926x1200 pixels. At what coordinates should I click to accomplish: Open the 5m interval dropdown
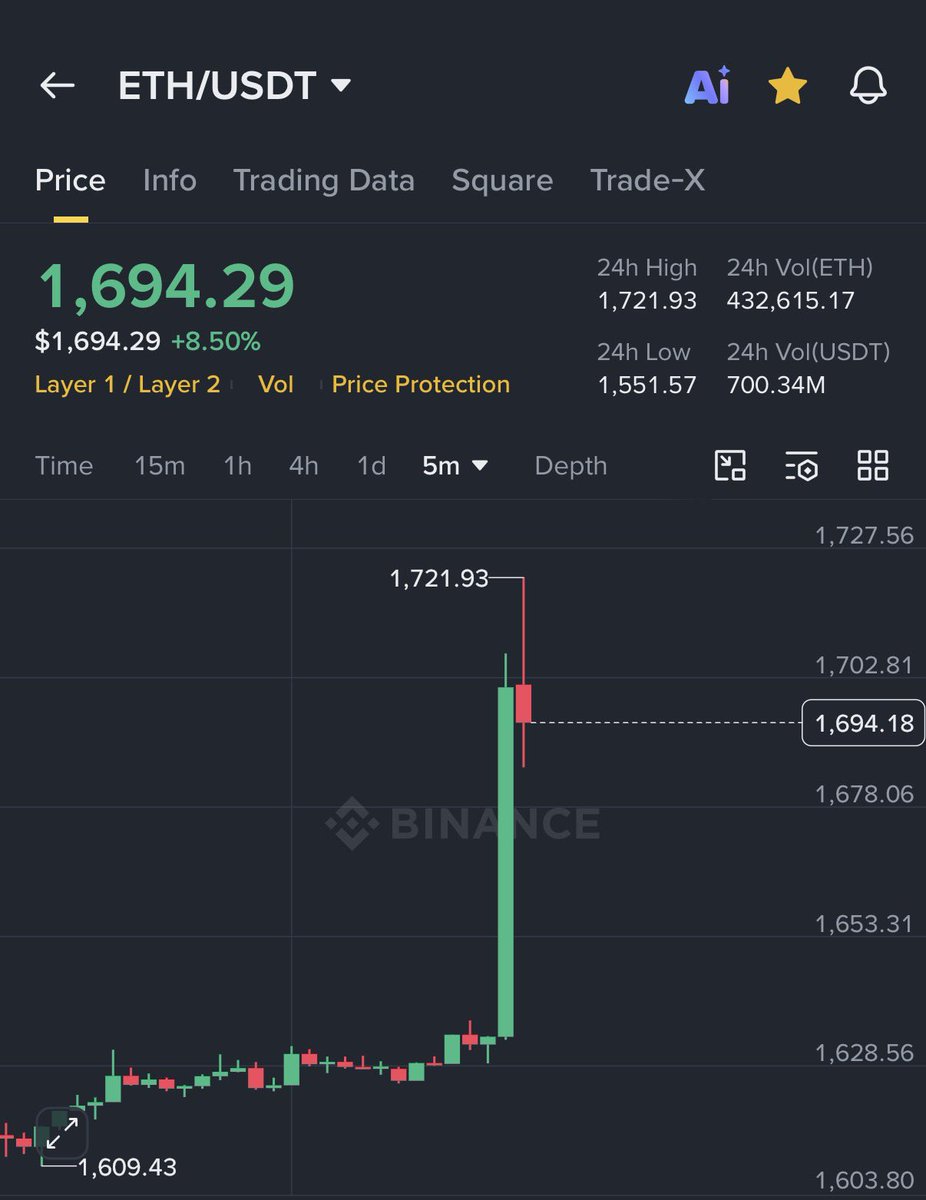(x=455, y=466)
